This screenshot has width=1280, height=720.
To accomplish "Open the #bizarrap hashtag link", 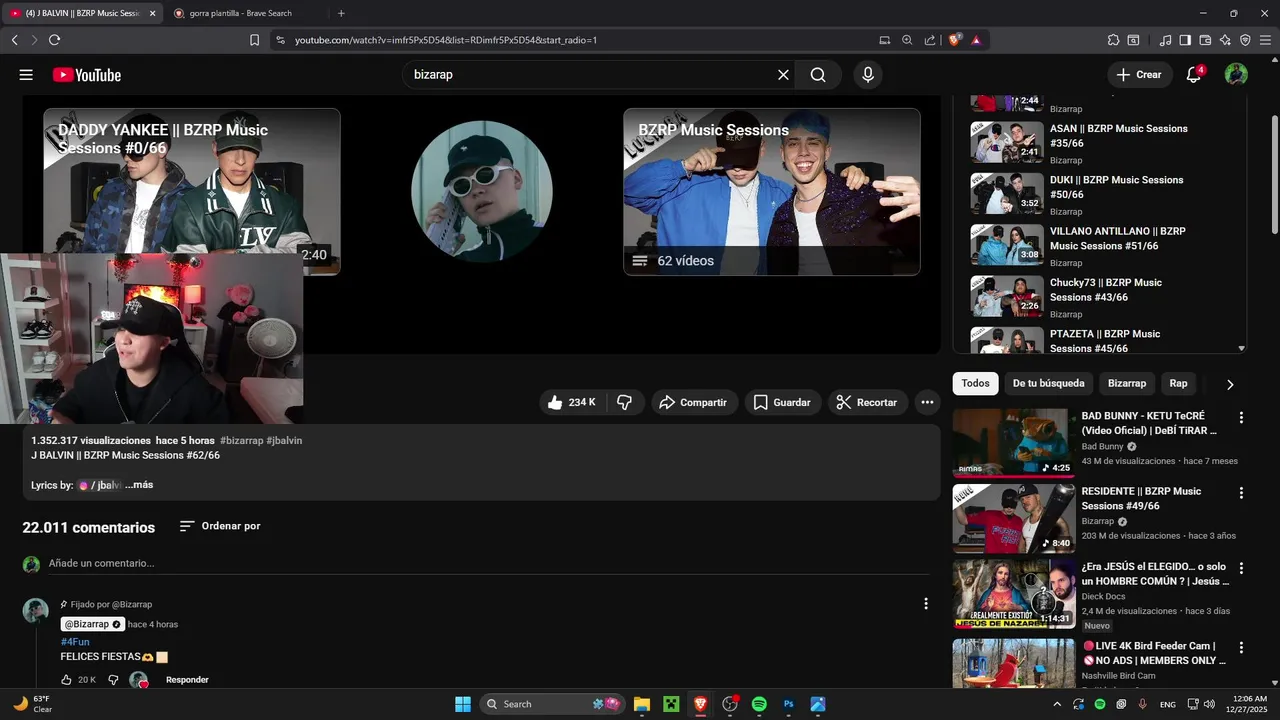I will click(x=241, y=441).
